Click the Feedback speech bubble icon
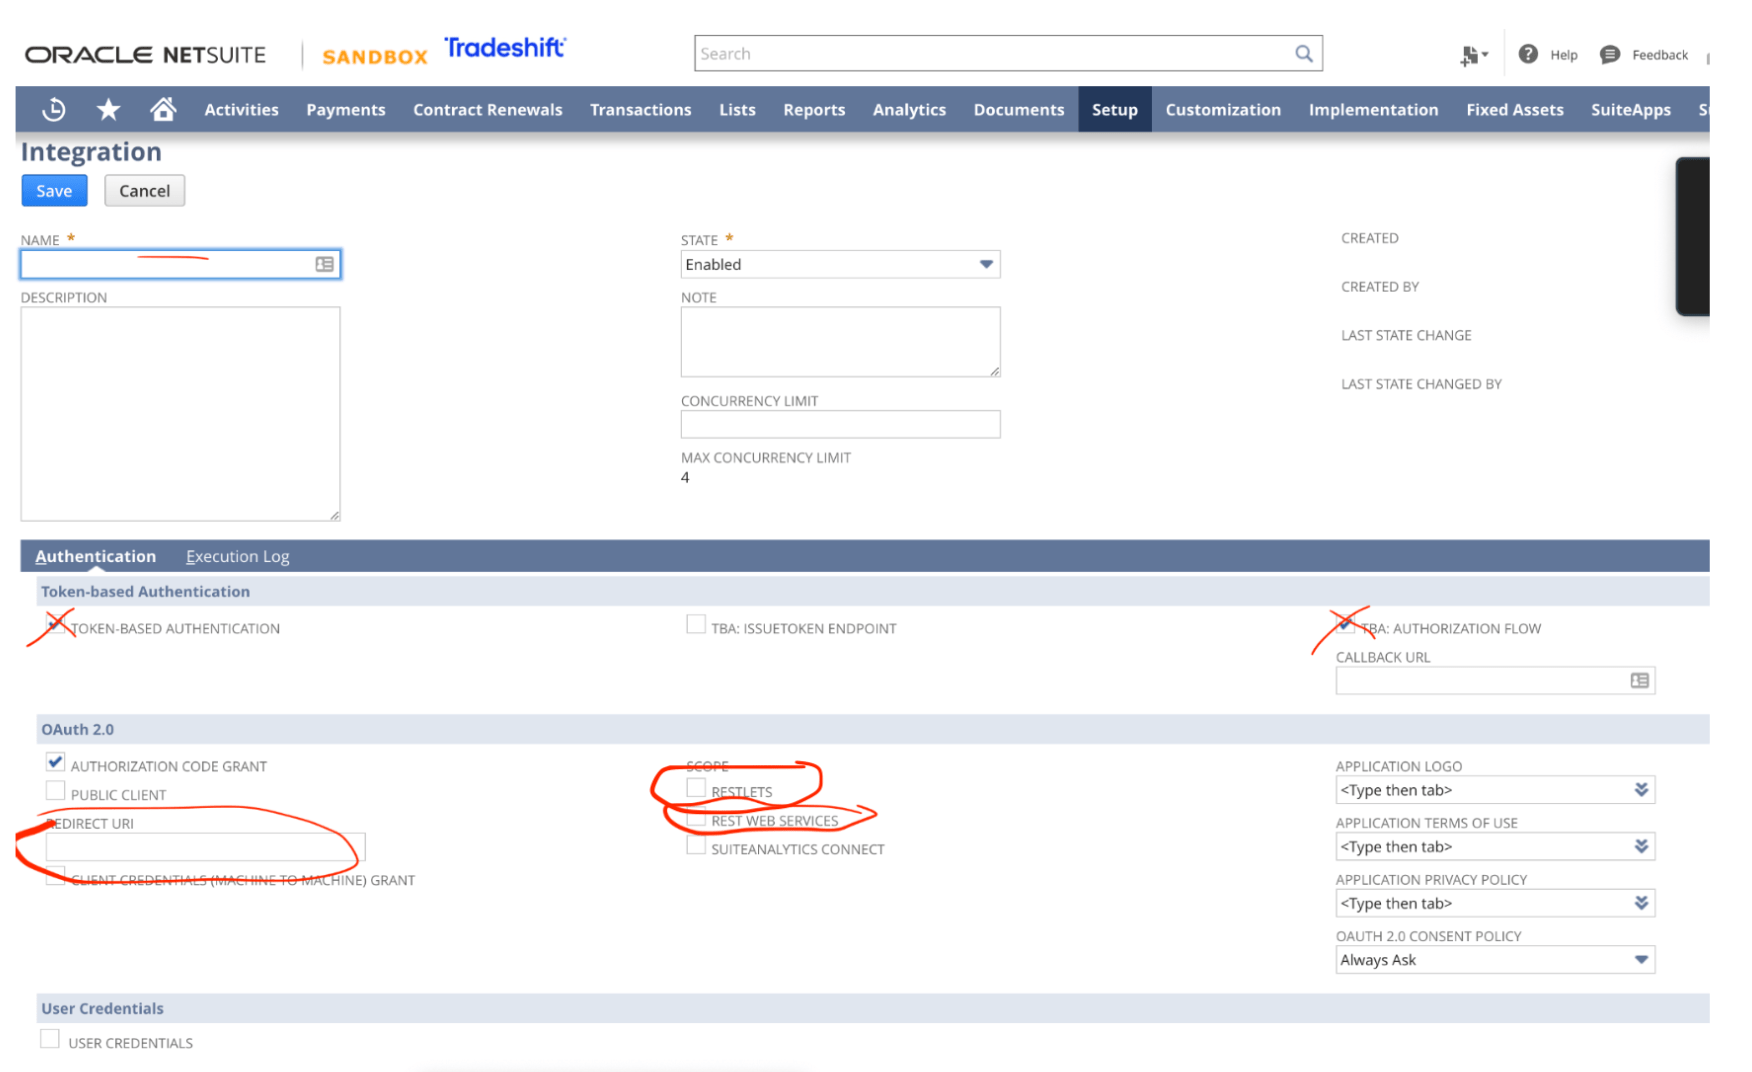This screenshot has width=1752, height=1072. tap(1609, 54)
